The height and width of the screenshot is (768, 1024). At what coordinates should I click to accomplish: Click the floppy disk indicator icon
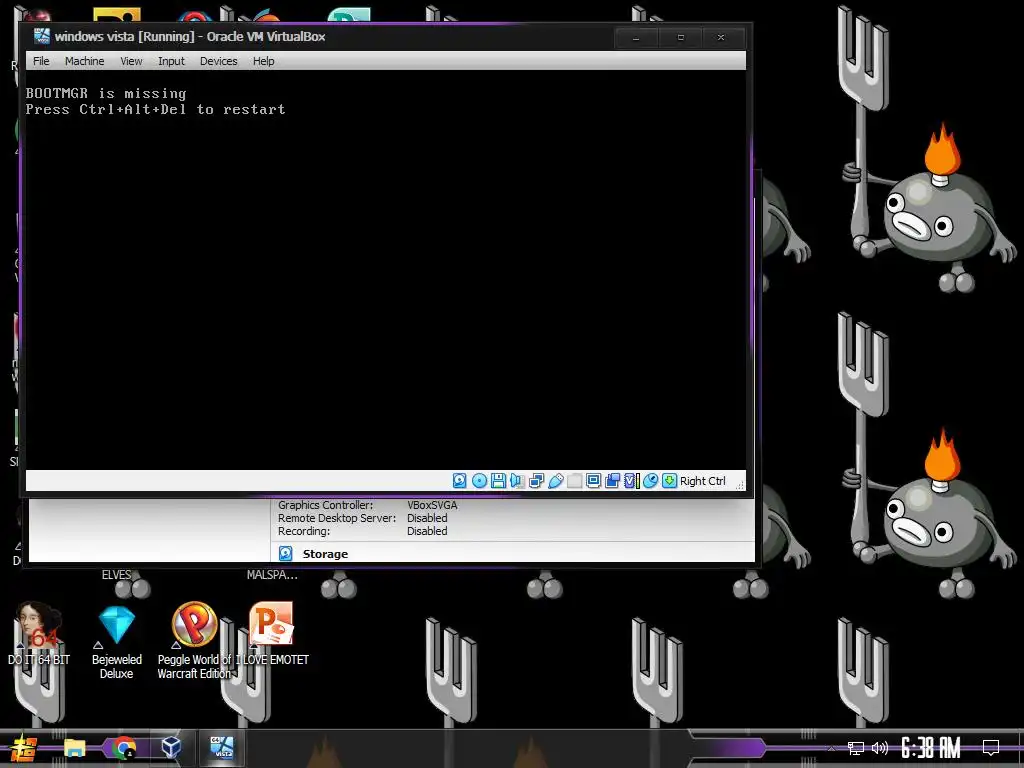point(498,481)
